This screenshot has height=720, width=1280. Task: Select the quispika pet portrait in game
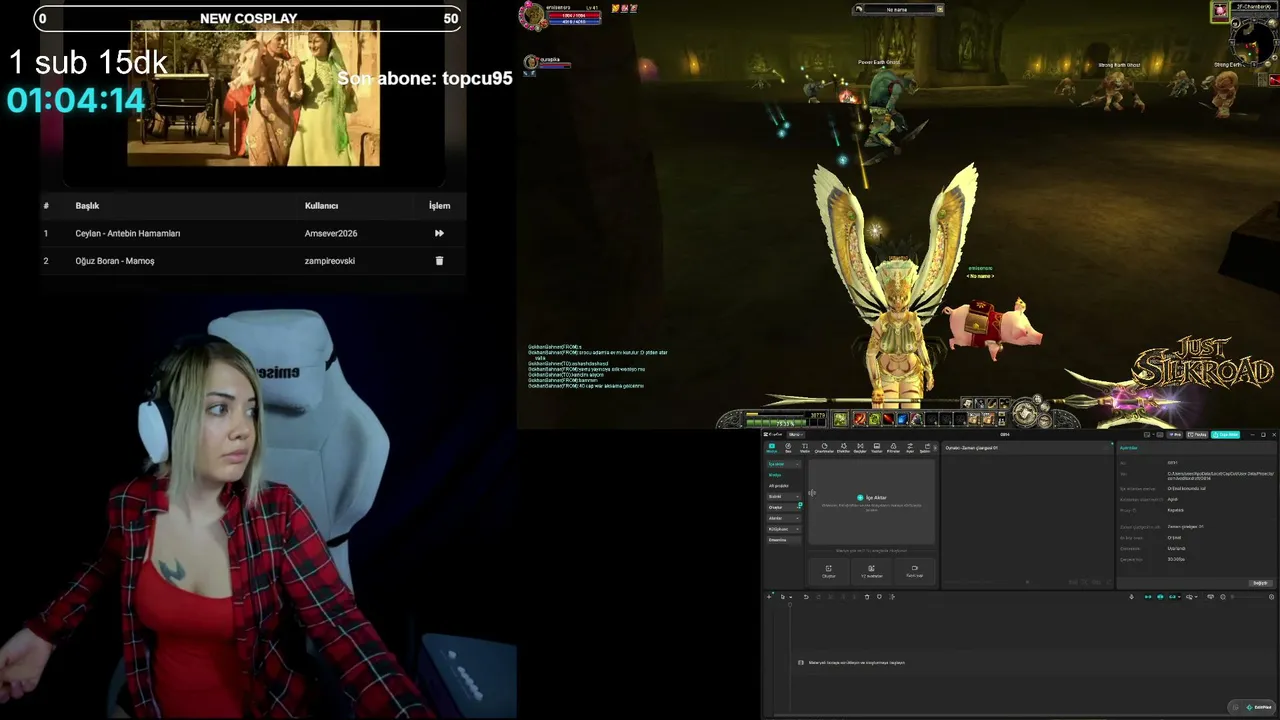click(531, 62)
